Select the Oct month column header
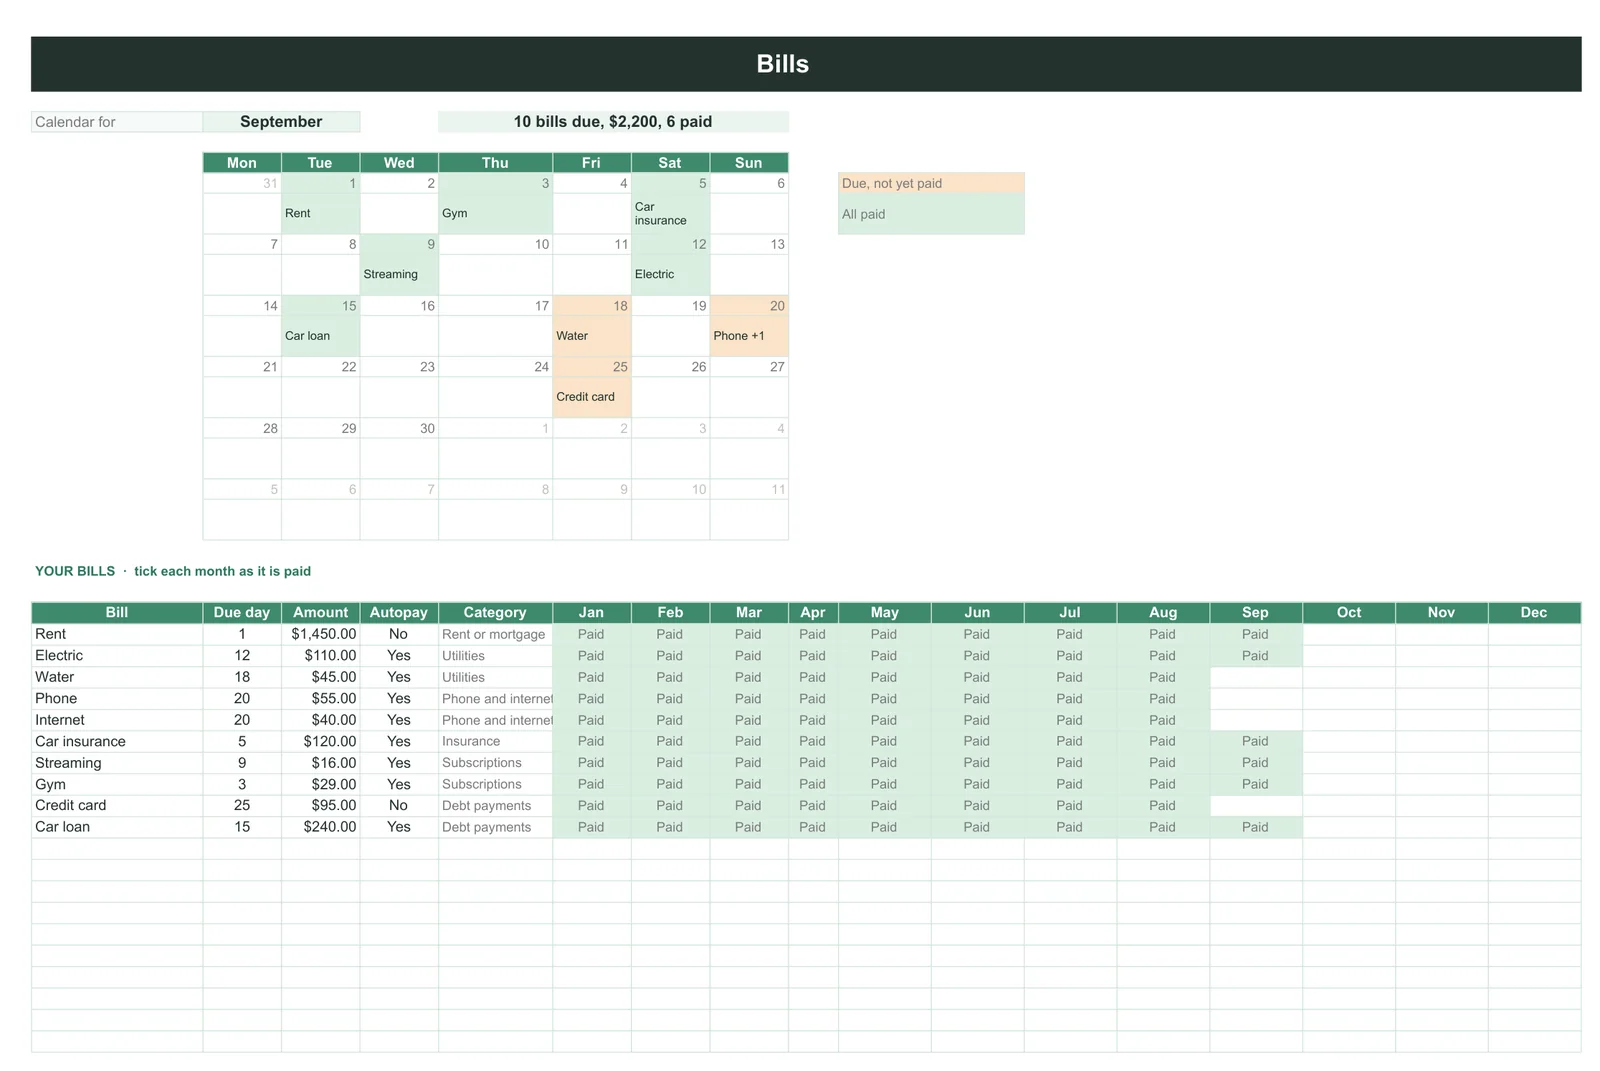 tap(1349, 612)
